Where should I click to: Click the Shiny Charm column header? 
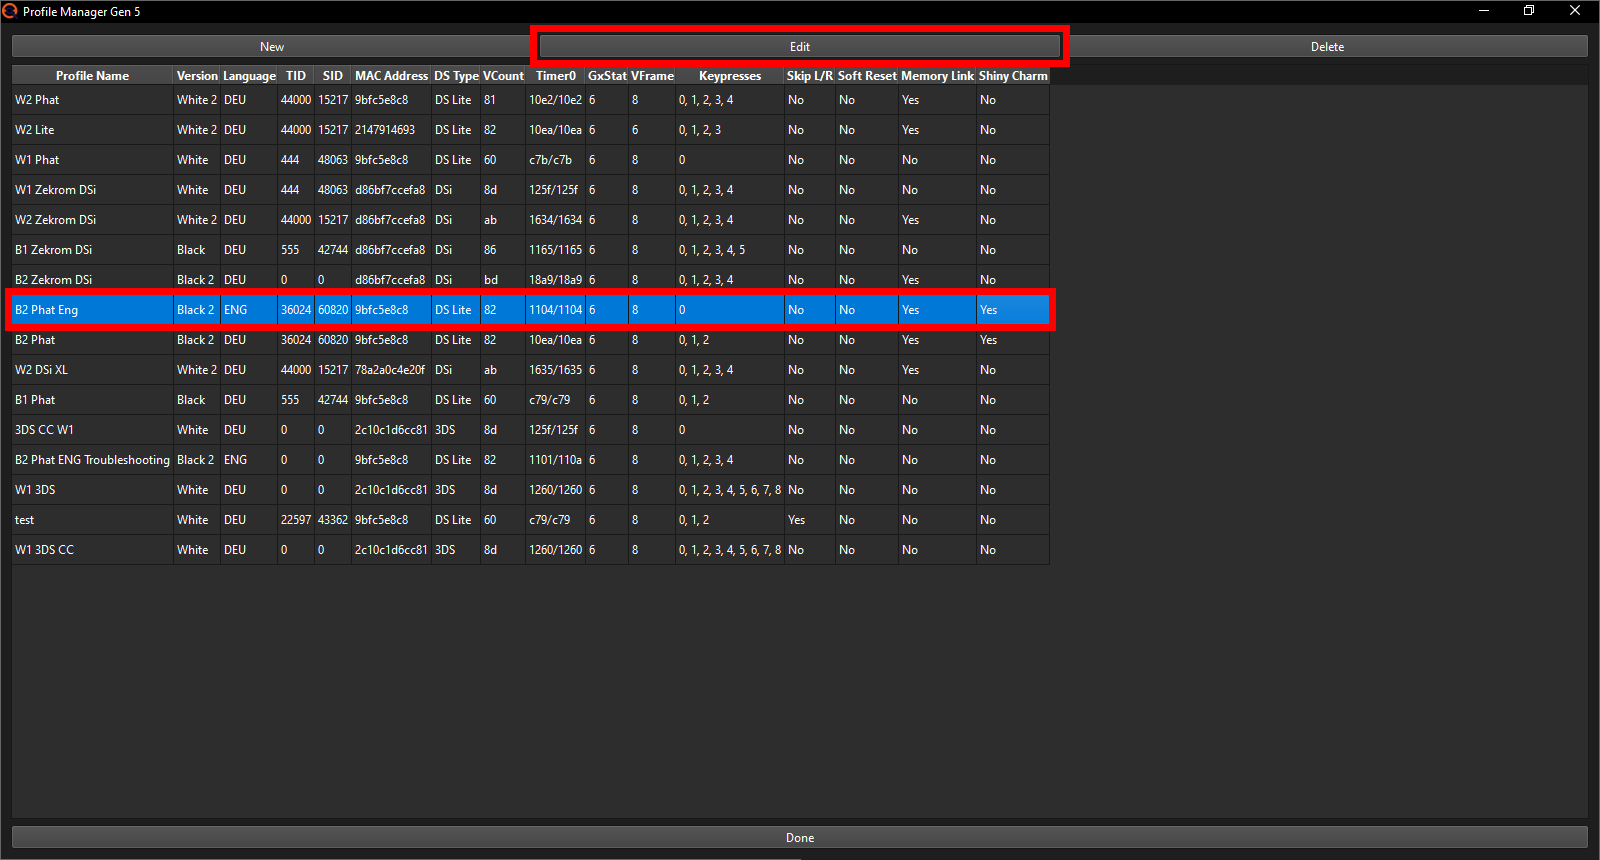[1012, 76]
